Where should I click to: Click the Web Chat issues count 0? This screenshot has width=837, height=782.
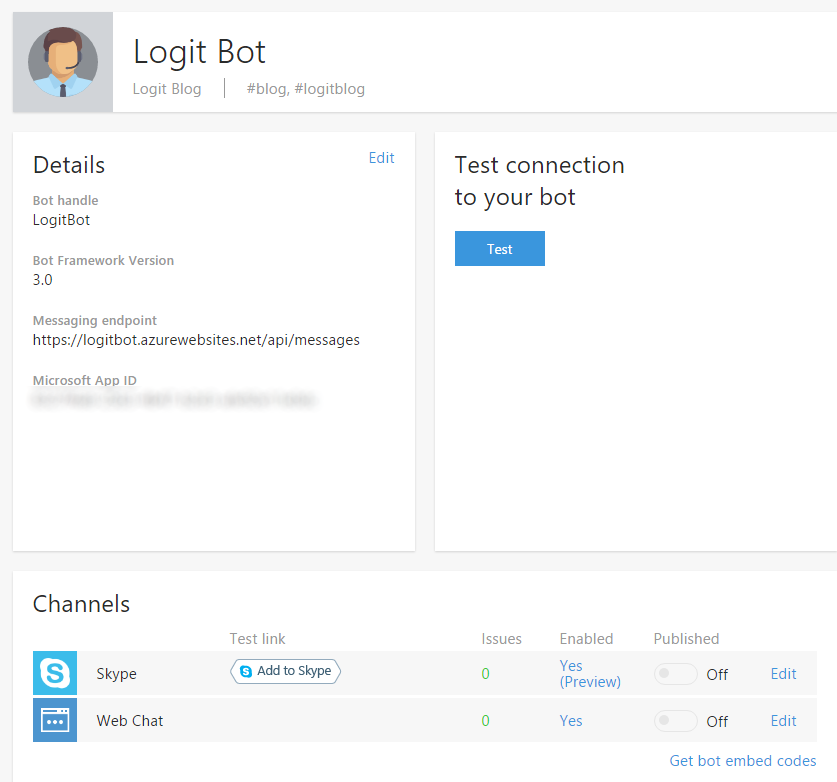click(x=485, y=721)
